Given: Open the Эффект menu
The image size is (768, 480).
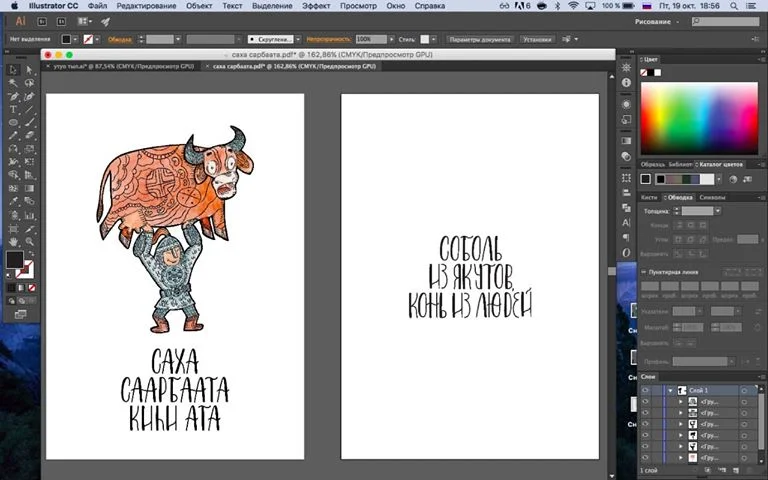Looking at the screenshot, I should [316, 6].
